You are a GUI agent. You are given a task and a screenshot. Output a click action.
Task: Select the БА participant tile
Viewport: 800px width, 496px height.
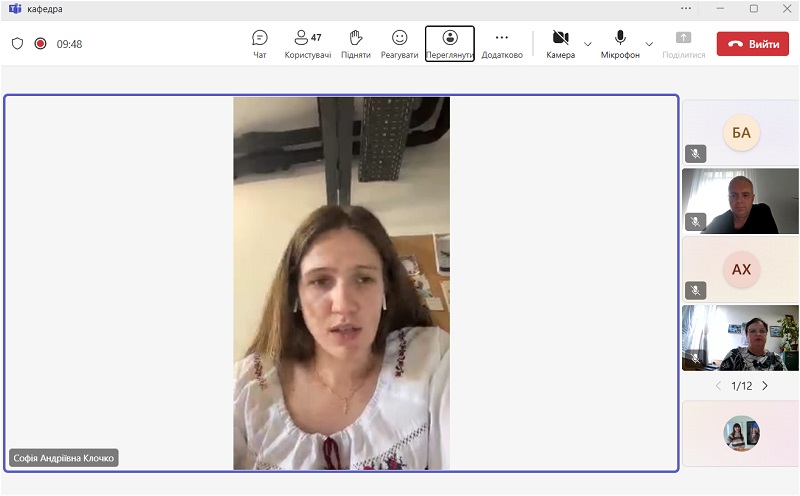pos(740,132)
